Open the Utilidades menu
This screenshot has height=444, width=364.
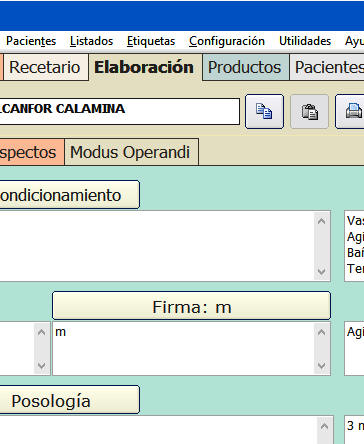click(305, 41)
